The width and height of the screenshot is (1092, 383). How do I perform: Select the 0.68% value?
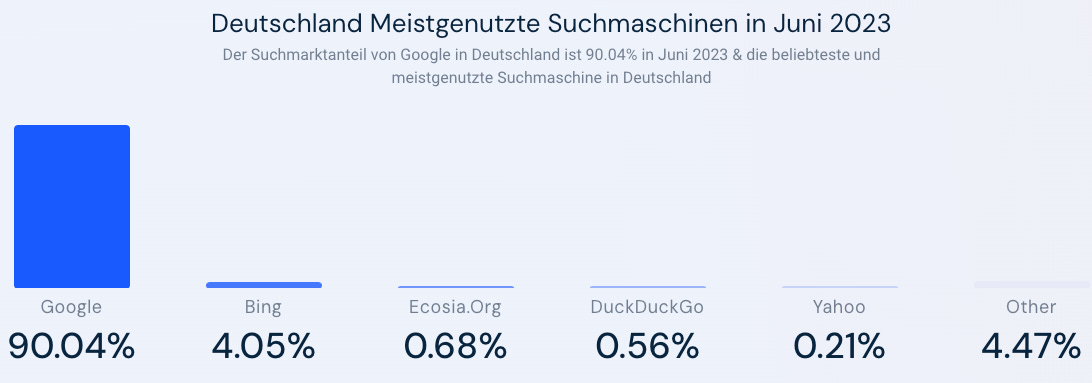click(x=455, y=346)
